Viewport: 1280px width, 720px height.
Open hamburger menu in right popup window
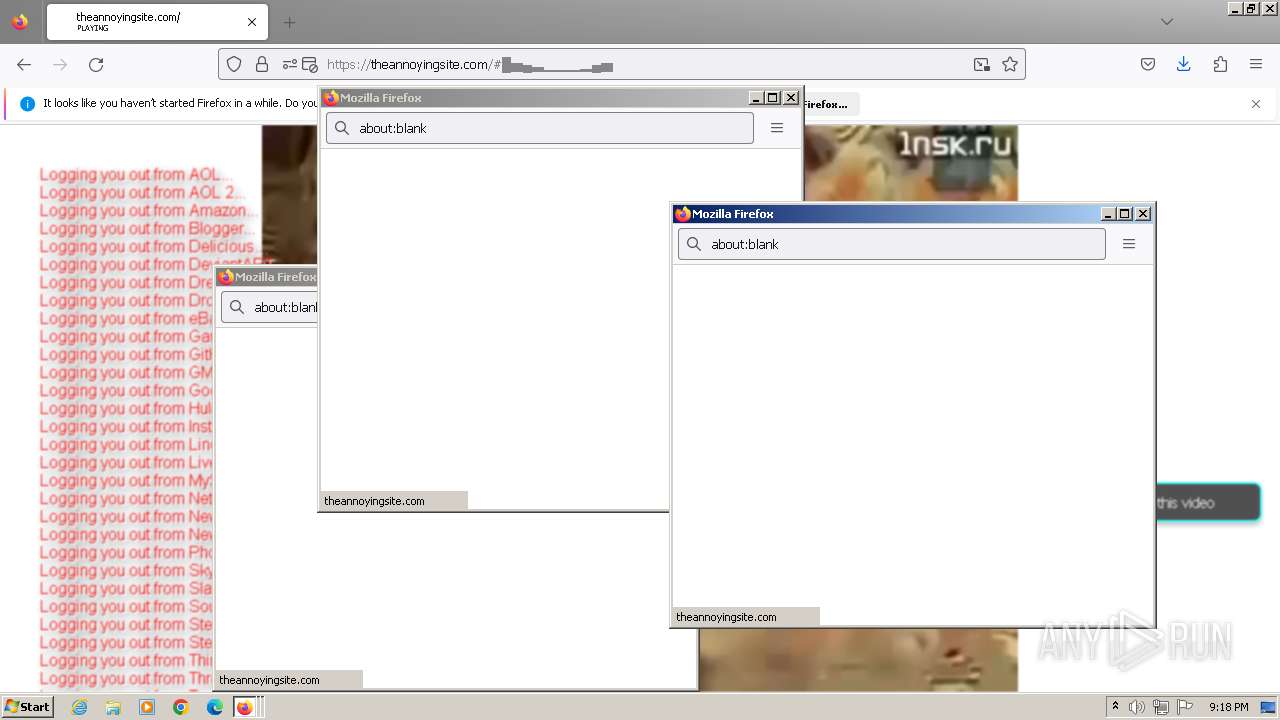1129,244
